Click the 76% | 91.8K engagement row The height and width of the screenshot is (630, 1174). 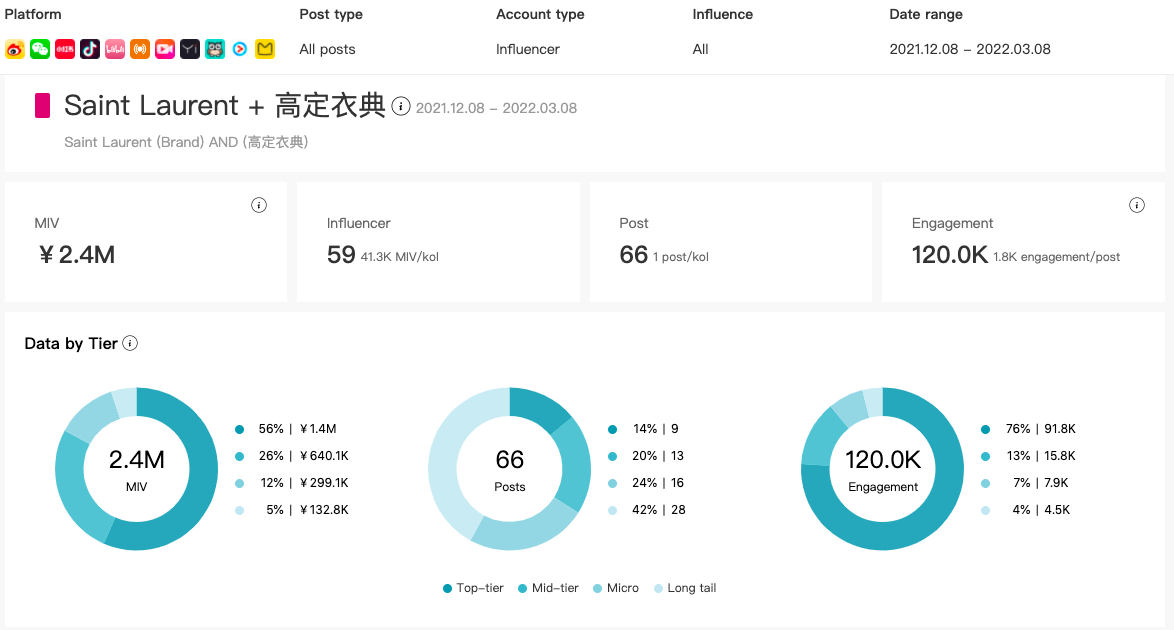(1028, 429)
